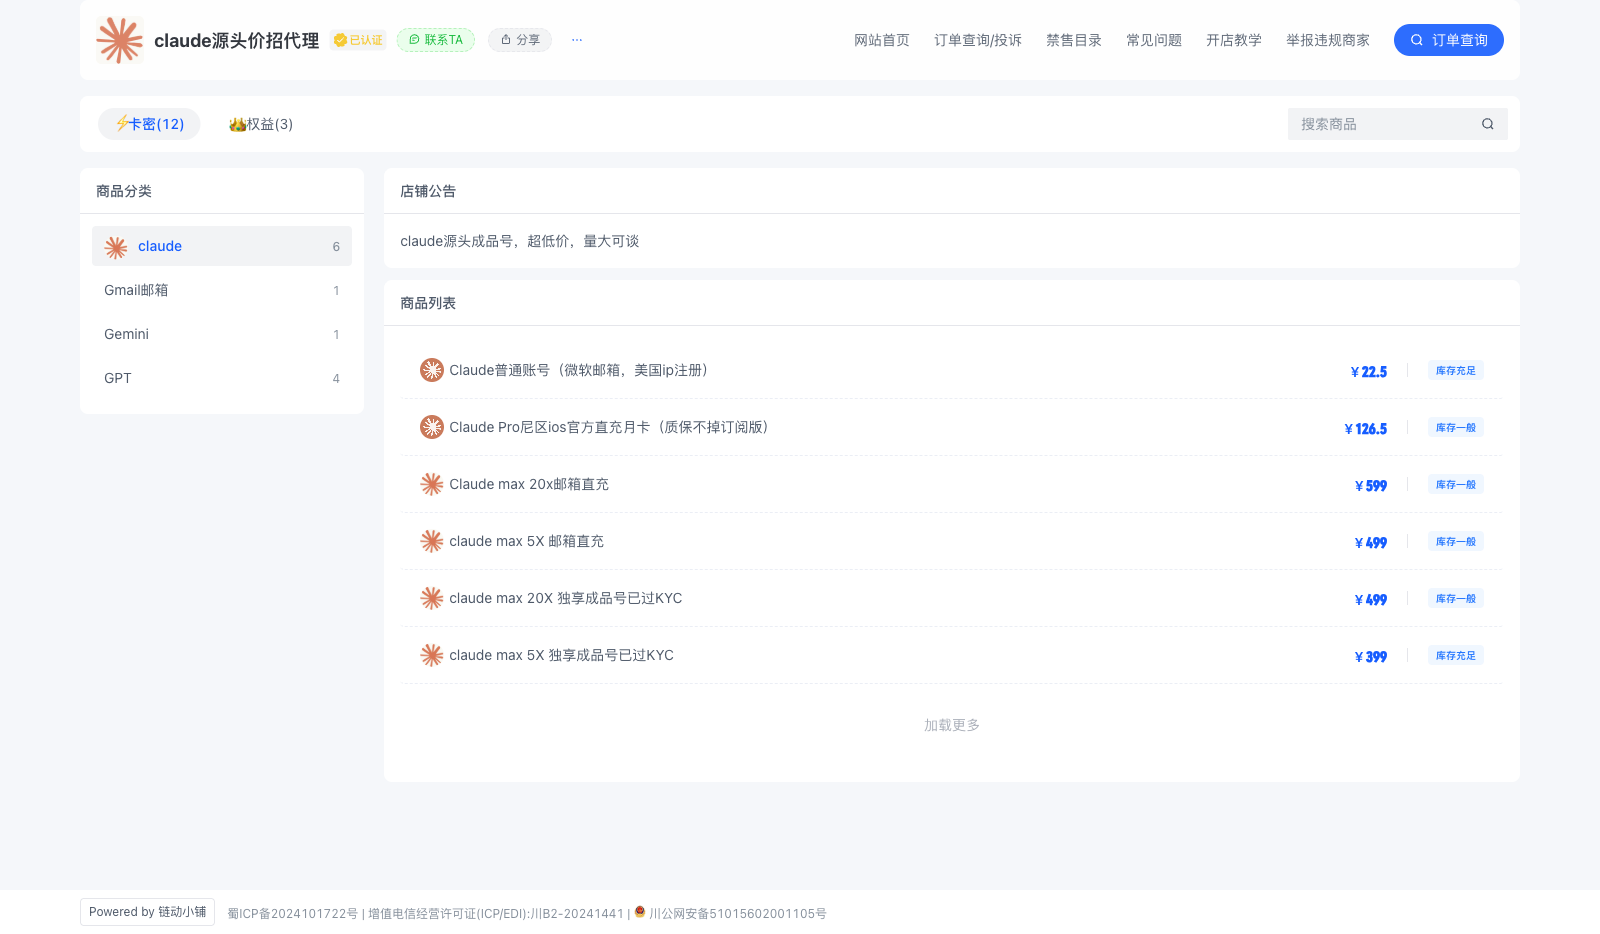Open 常见问题 page
This screenshot has height=934, width=1600.
coord(1154,40)
